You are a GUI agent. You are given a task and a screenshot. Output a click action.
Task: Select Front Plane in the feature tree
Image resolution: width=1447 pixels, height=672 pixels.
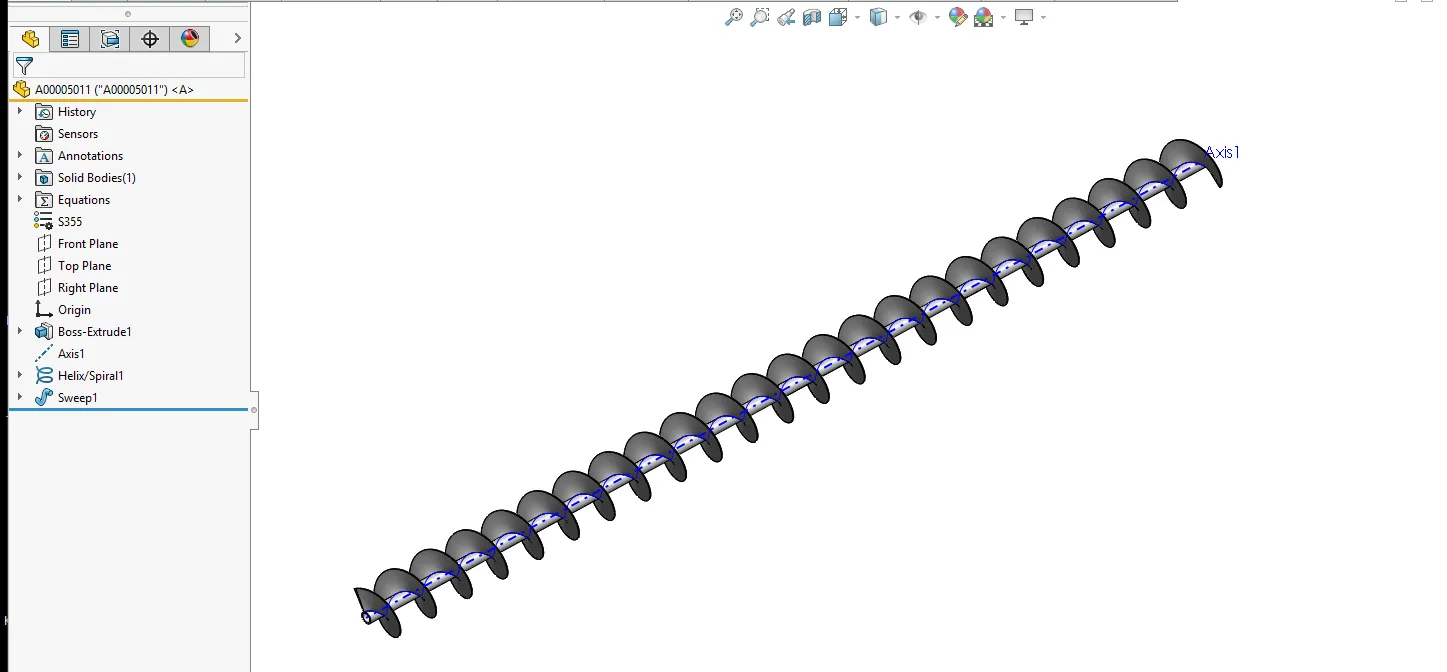[88, 244]
